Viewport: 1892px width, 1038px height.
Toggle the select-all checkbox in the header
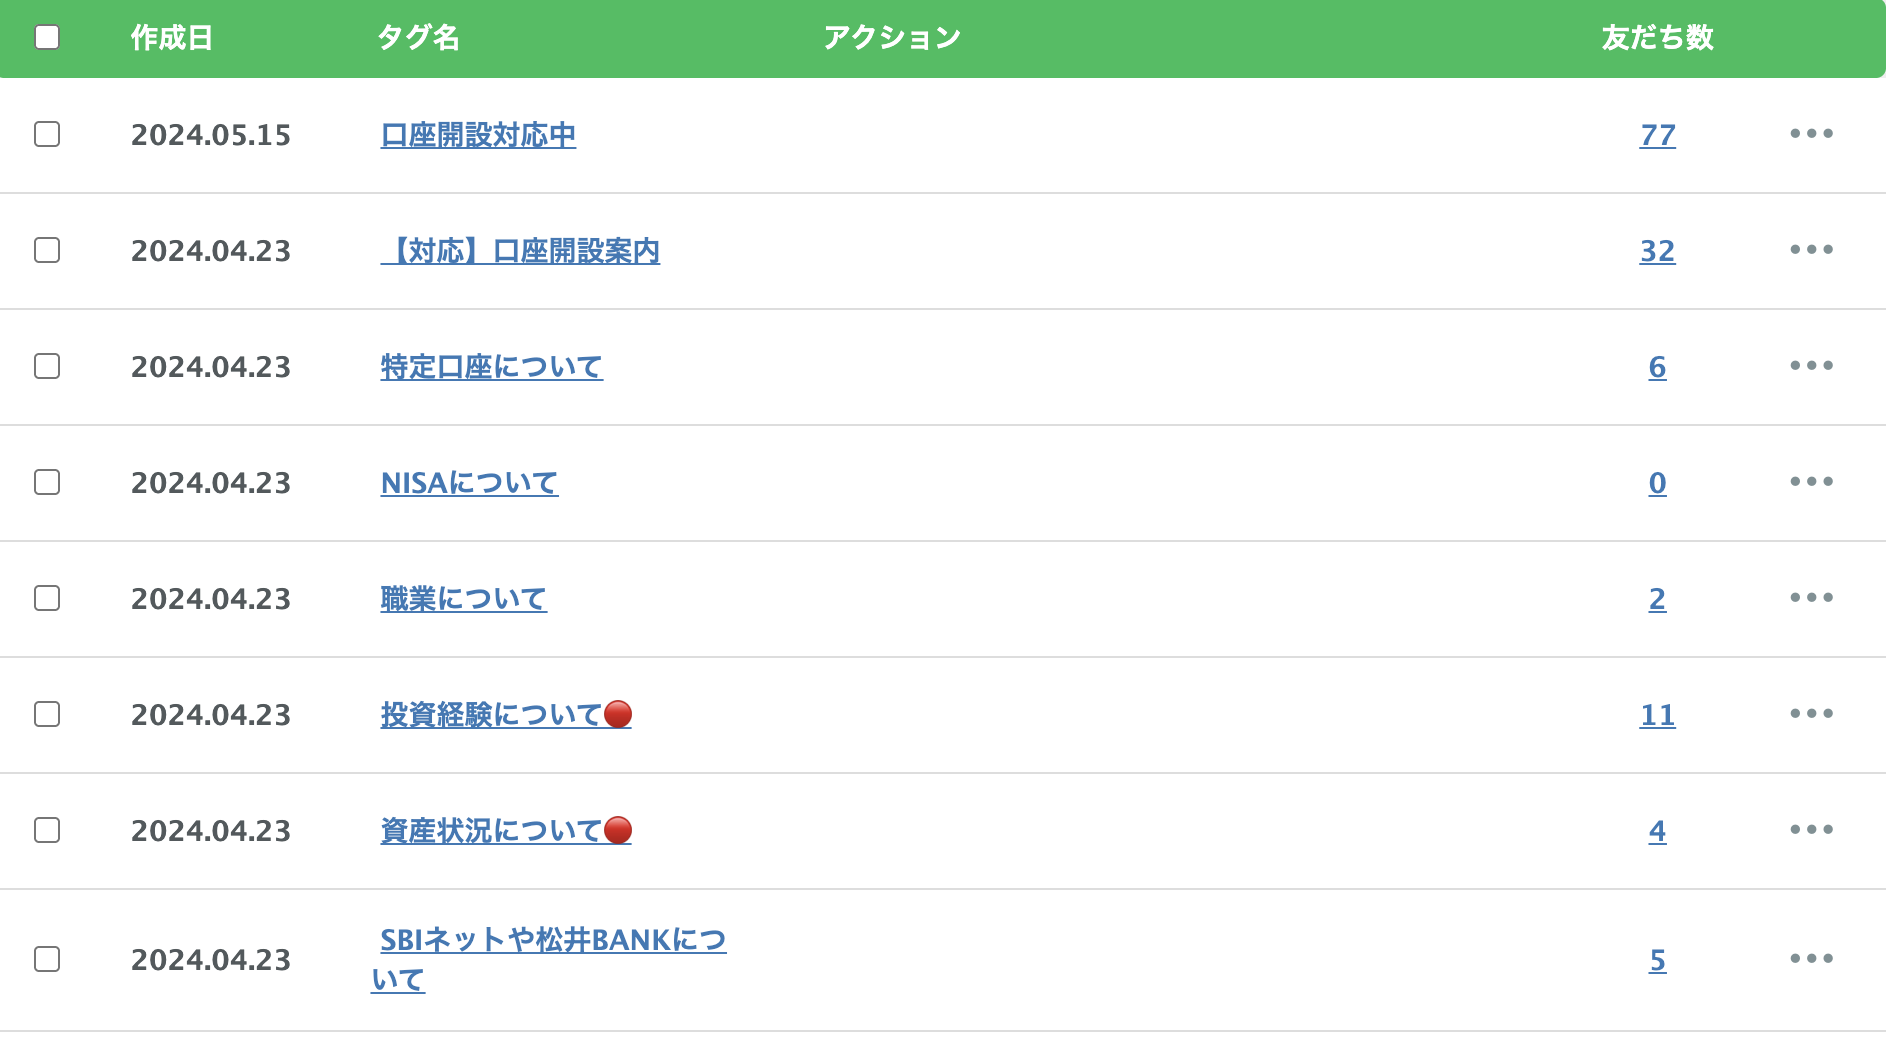[x=45, y=37]
